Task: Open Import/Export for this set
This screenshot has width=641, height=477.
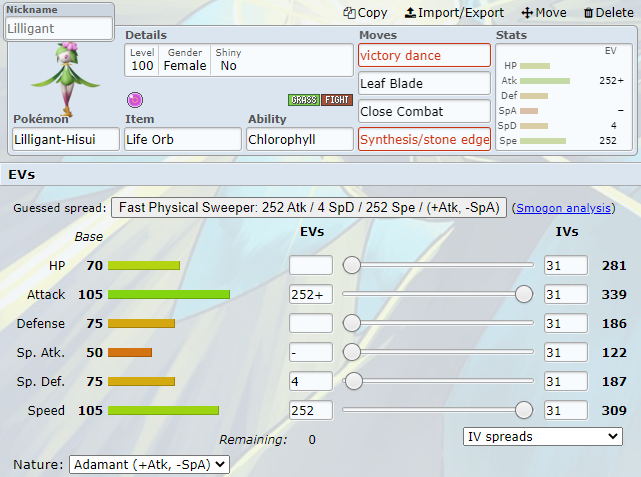Action: pyautogui.click(x=454, y=13)
